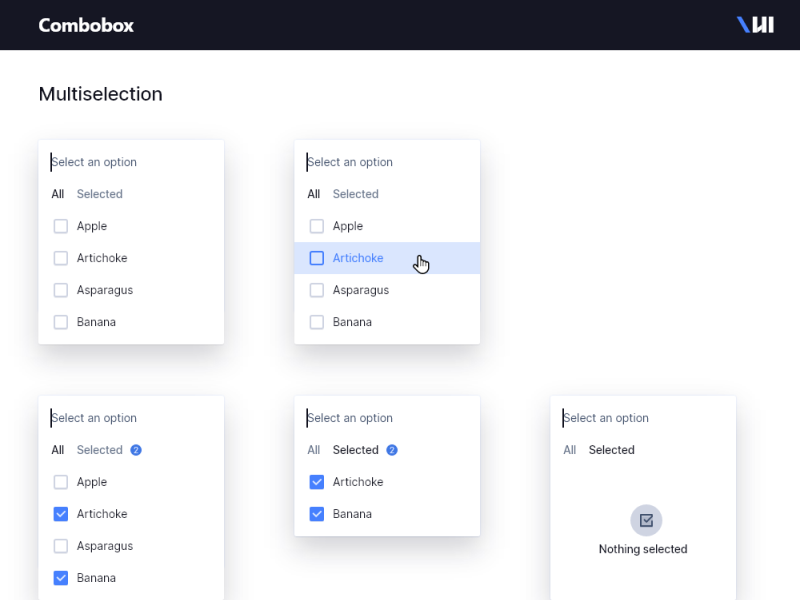Viewport: 800px width, 600px height.
Task: Click Banana label in bottom-left combobox
Action: [96, 578]
